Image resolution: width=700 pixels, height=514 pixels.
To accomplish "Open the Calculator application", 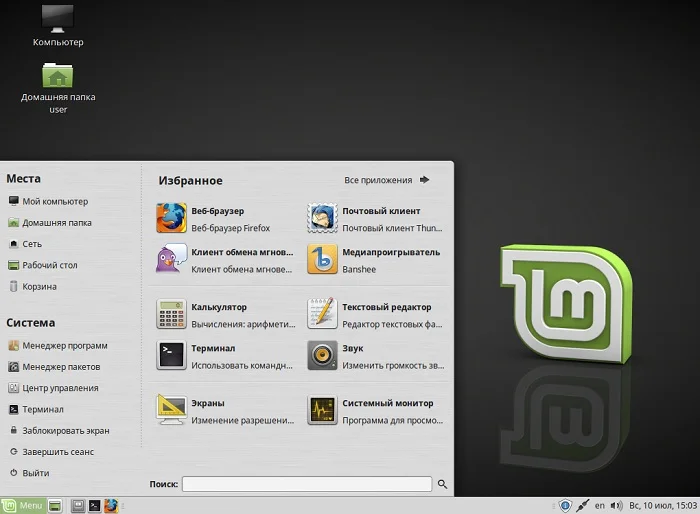I will point(171,314).
